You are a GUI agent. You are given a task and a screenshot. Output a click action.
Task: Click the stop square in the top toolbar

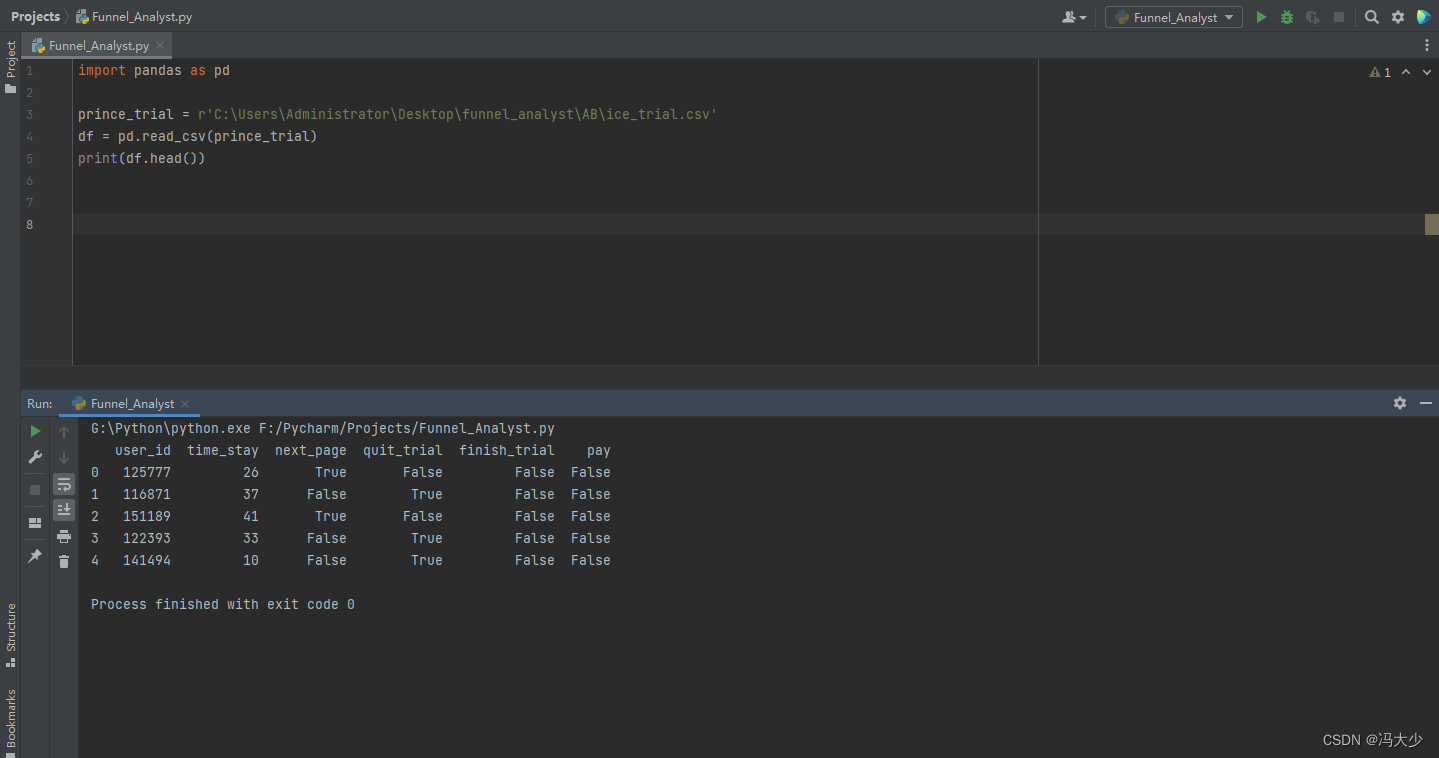click(x=1339, y=17)
